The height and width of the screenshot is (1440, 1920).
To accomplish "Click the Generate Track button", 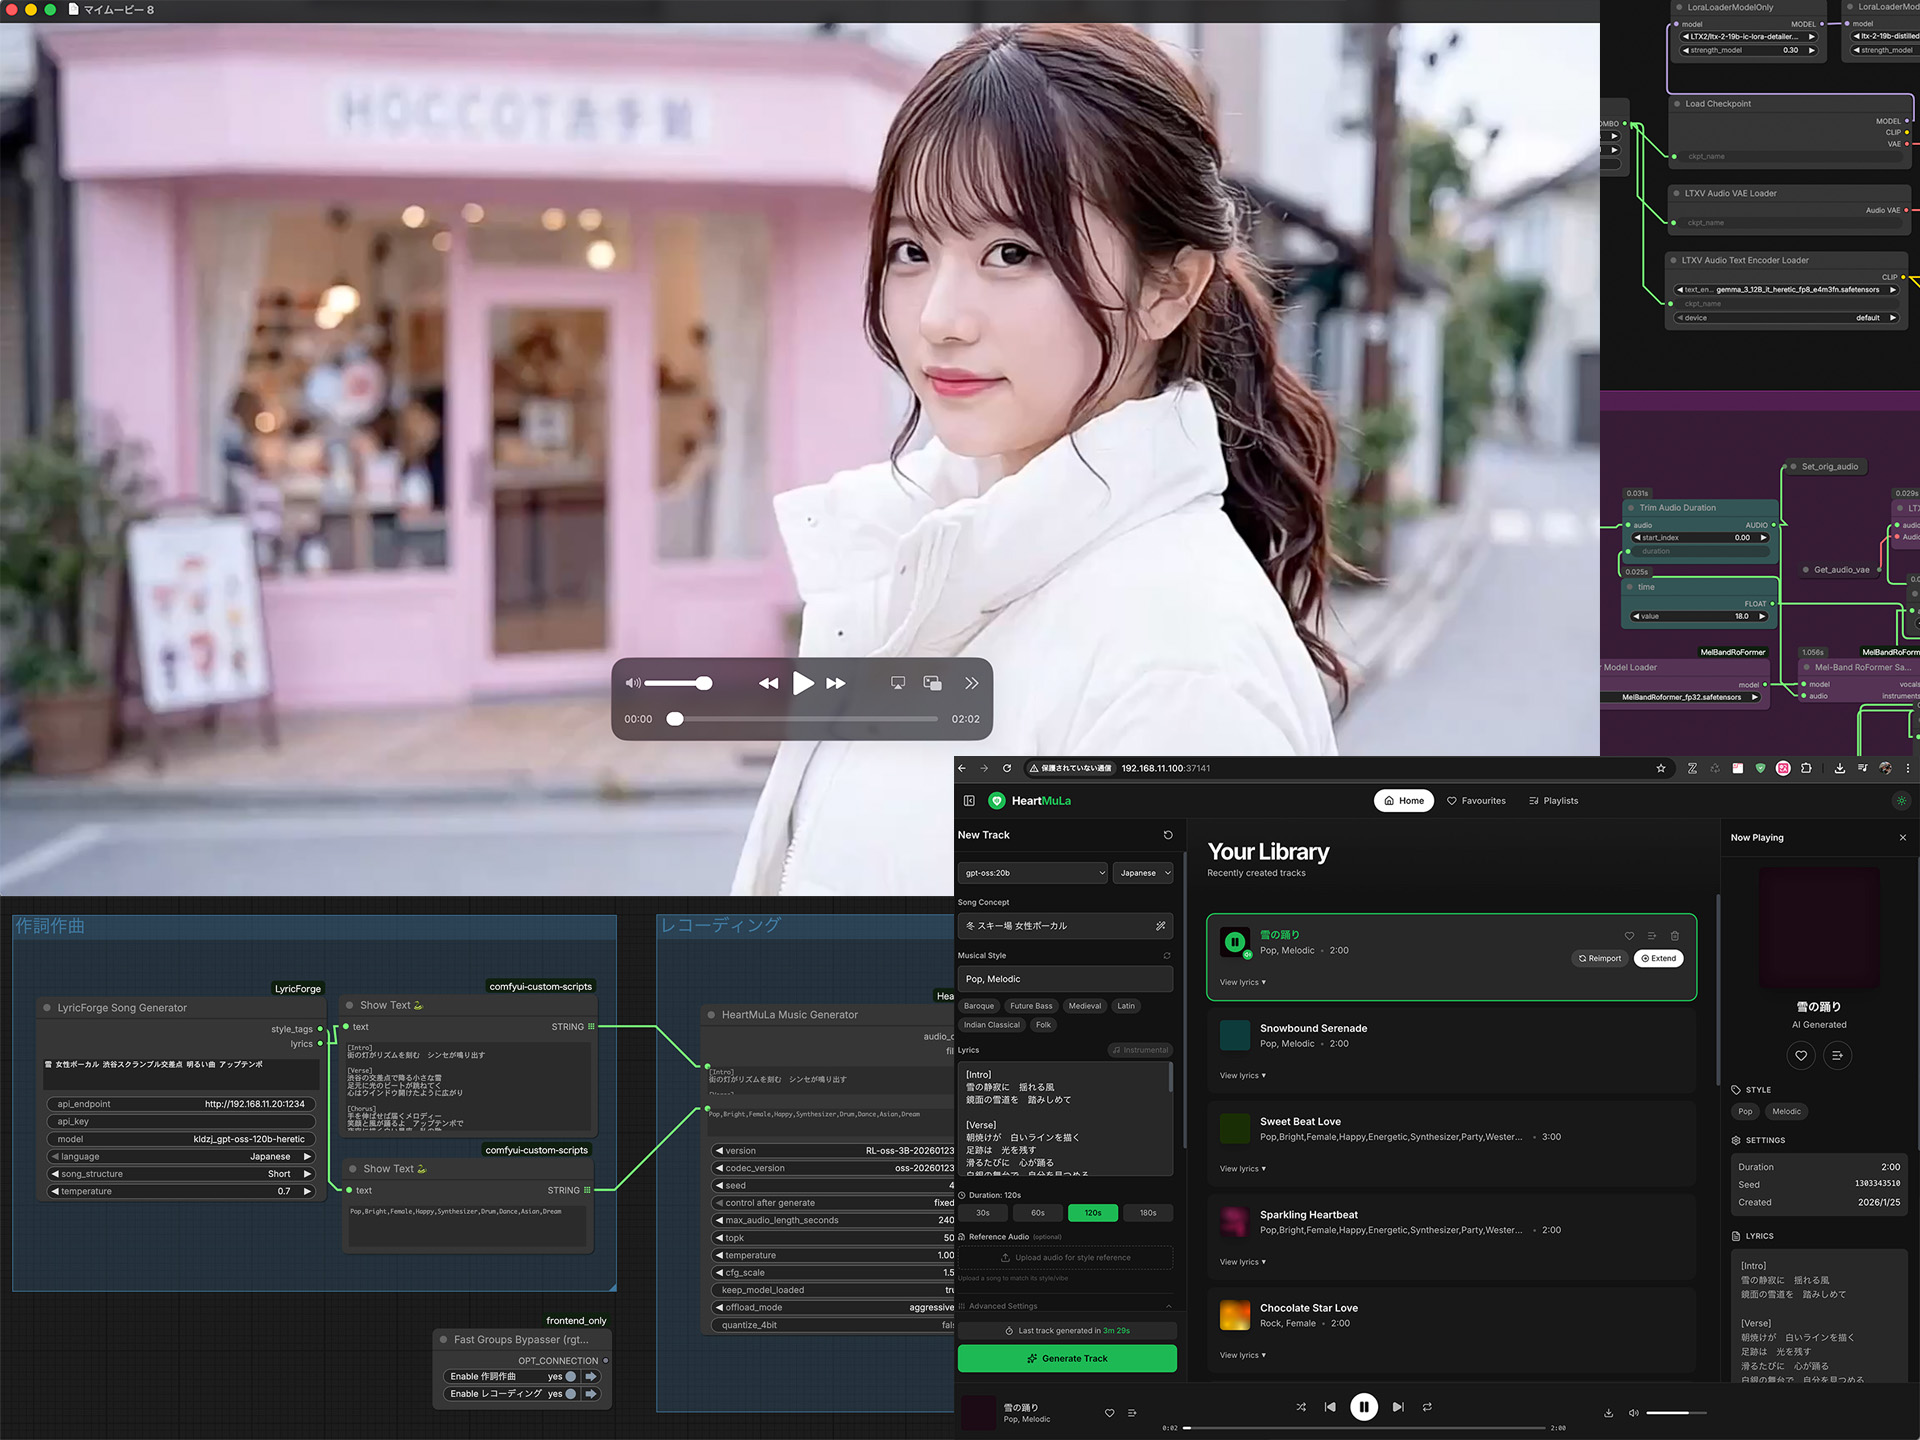I will click(x=1067, y=1358).
